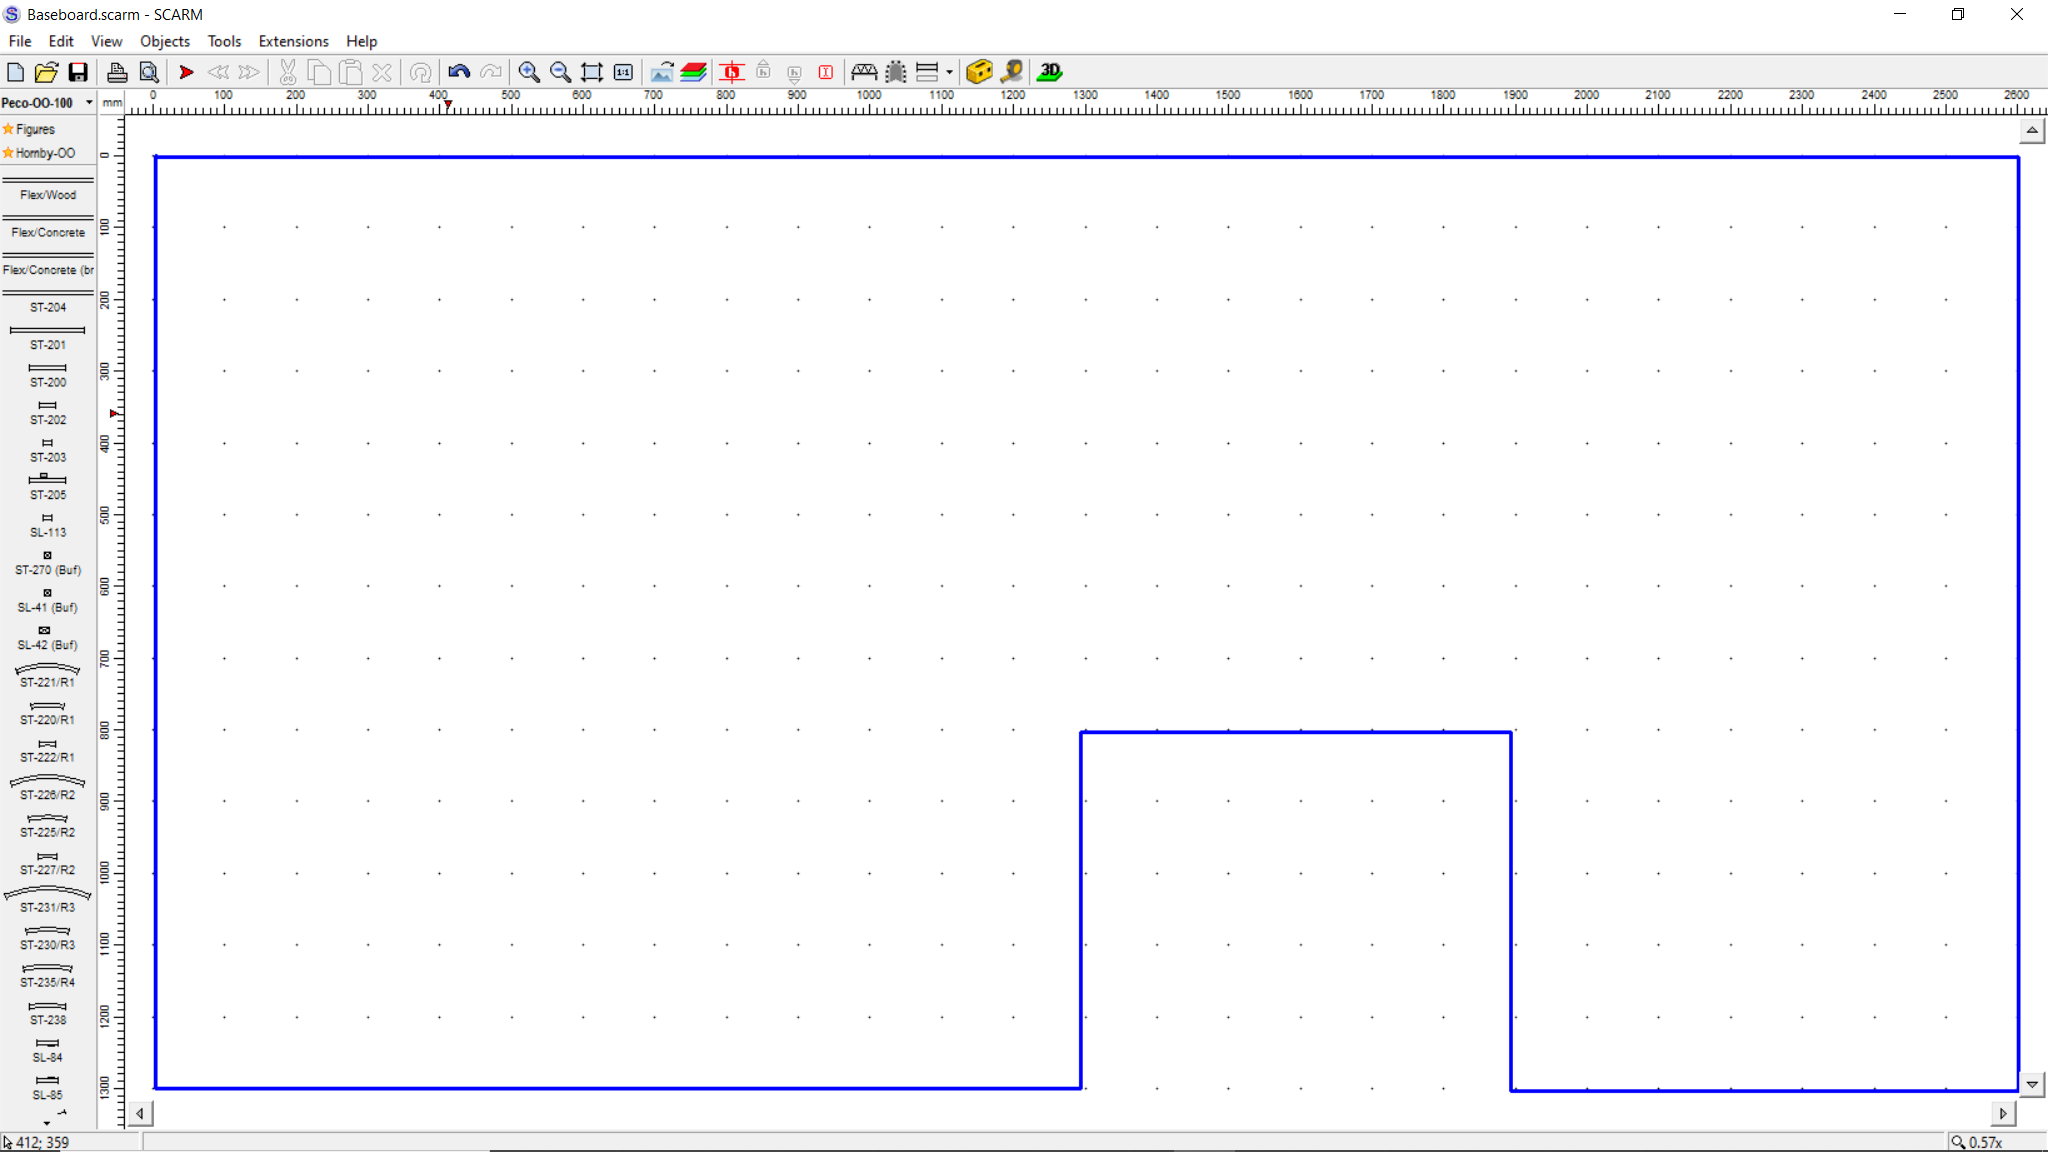Viewport: 2048px width, 1152px height.
Task: Expand the track list down arrow
Action: (47, 1123)
